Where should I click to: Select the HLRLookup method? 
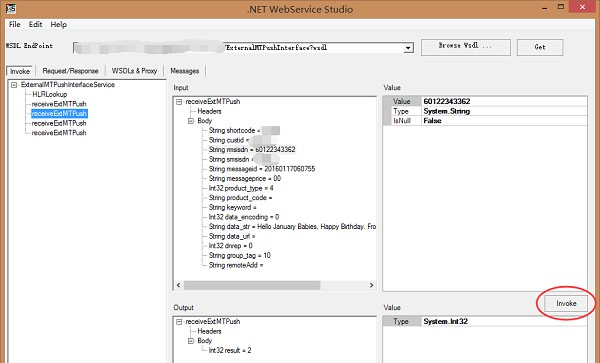point(50,94)
